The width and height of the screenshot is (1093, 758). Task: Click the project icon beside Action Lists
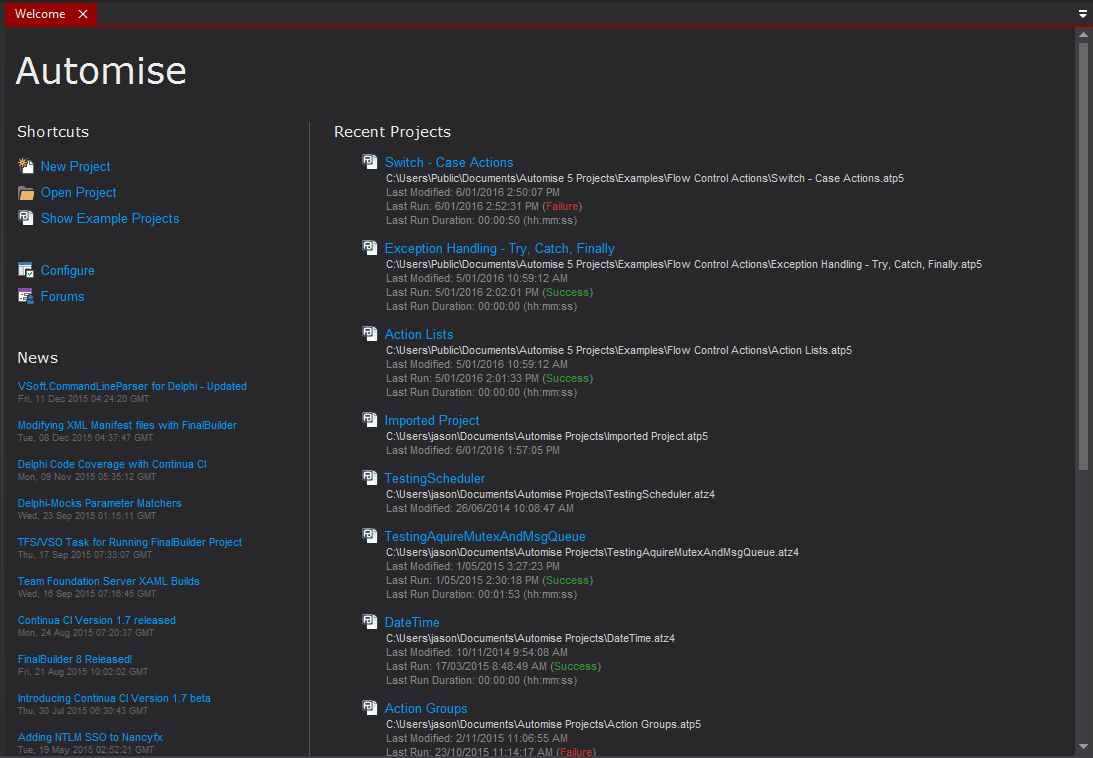[370, 333]
